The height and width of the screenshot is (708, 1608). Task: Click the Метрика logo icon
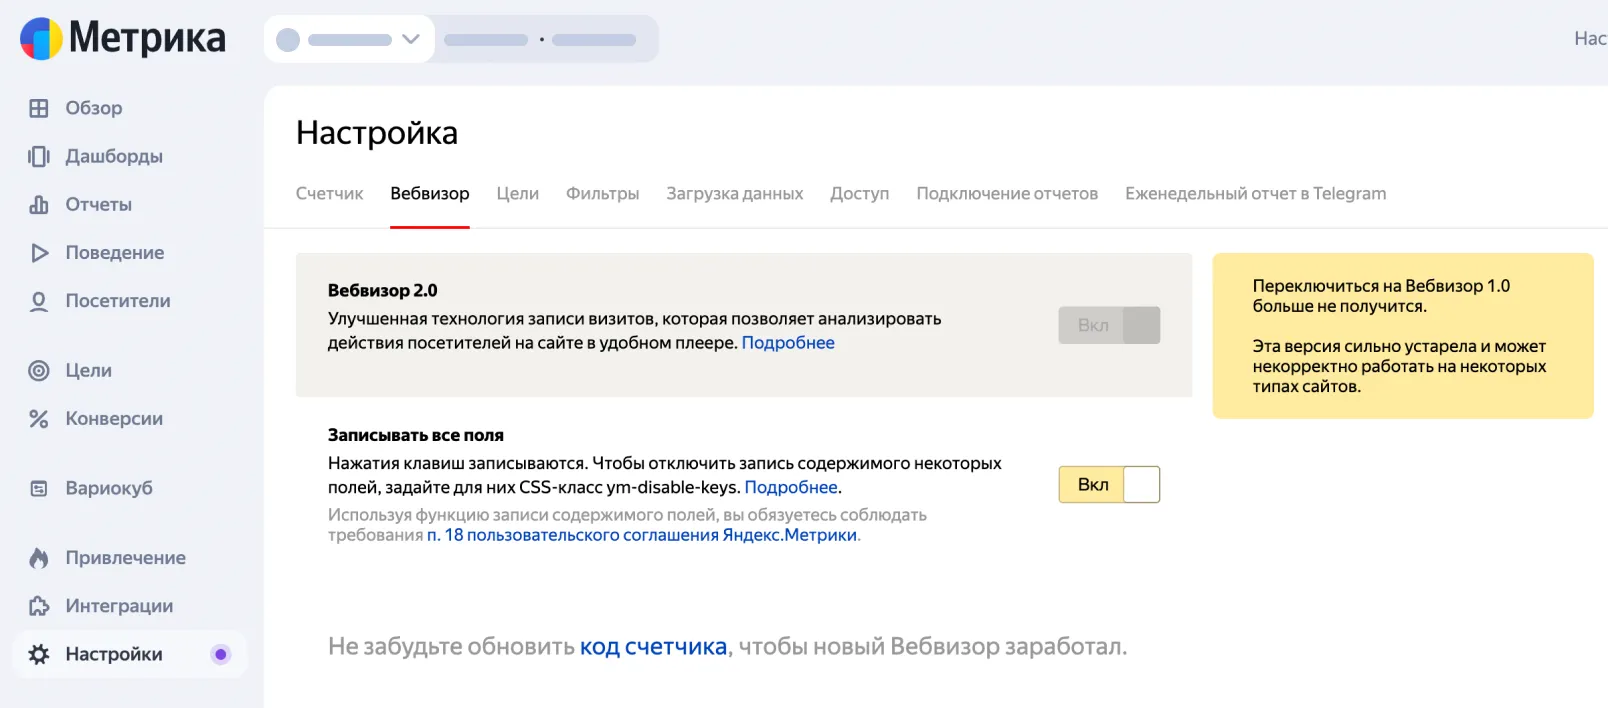click(x=42, y=39)
